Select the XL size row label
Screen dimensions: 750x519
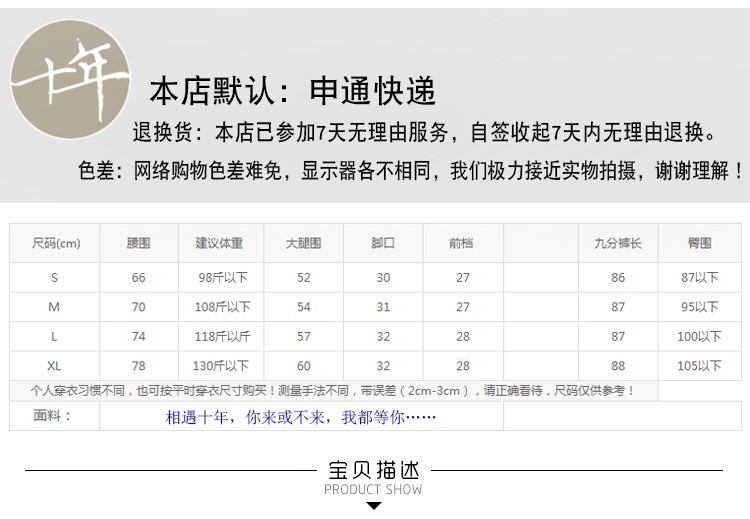54,366
